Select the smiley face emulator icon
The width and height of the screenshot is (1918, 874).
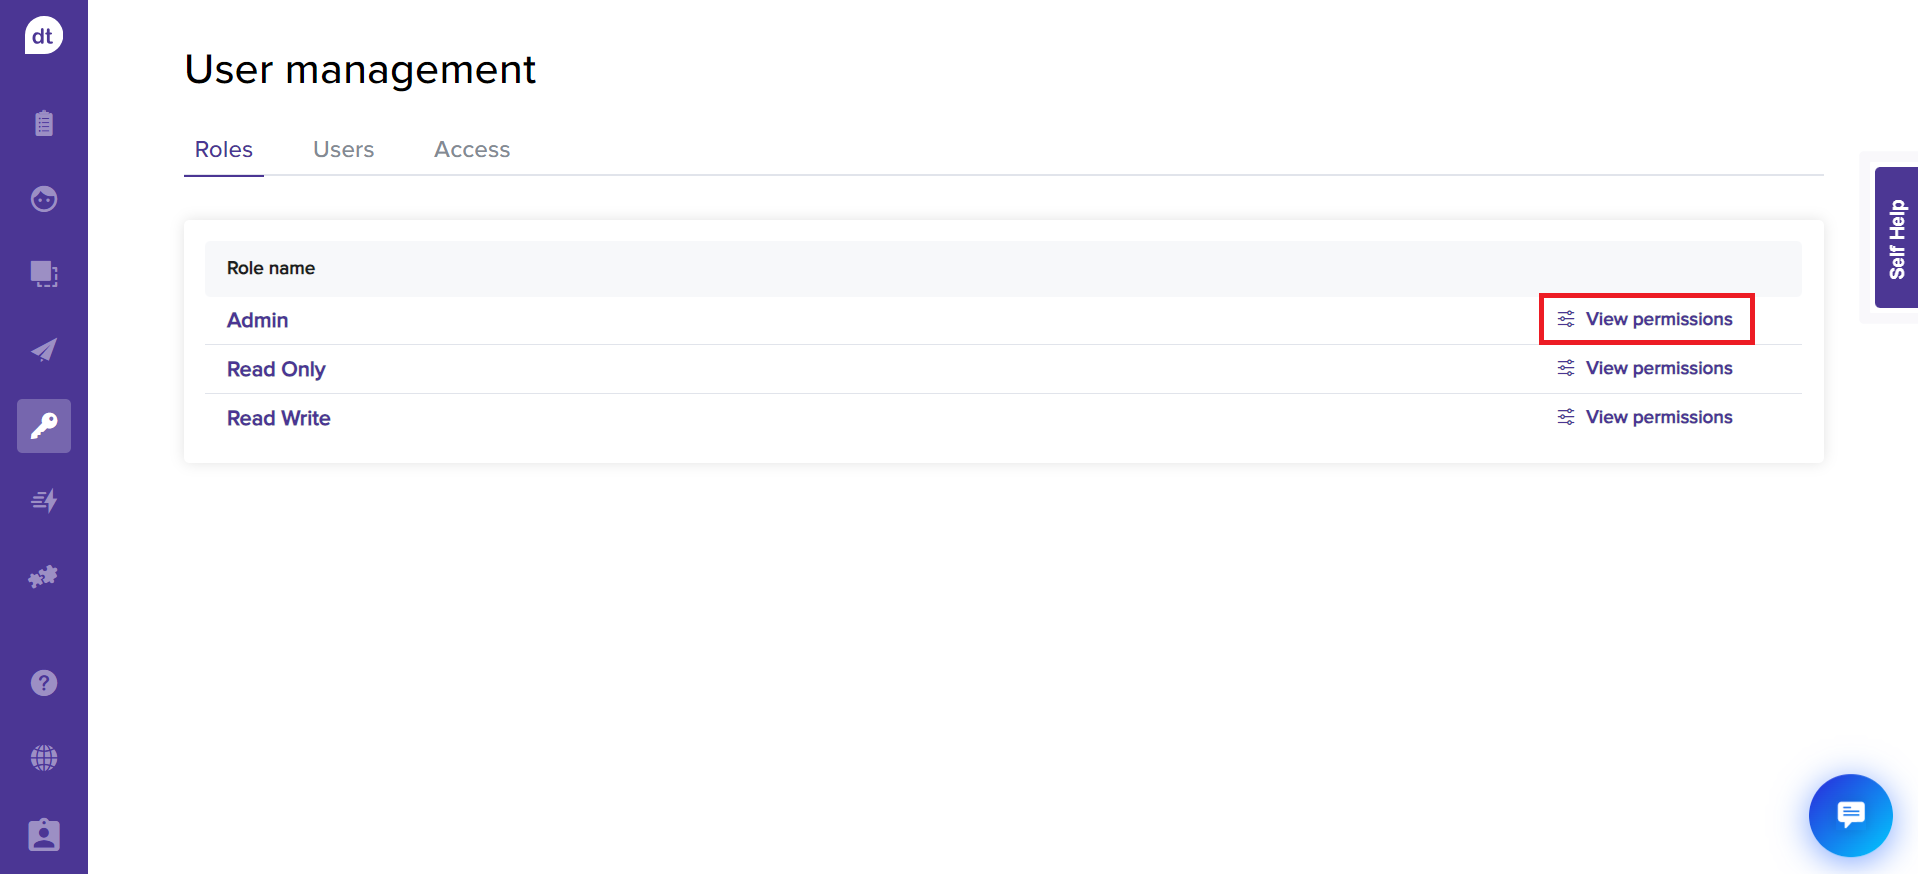point(43,199)
